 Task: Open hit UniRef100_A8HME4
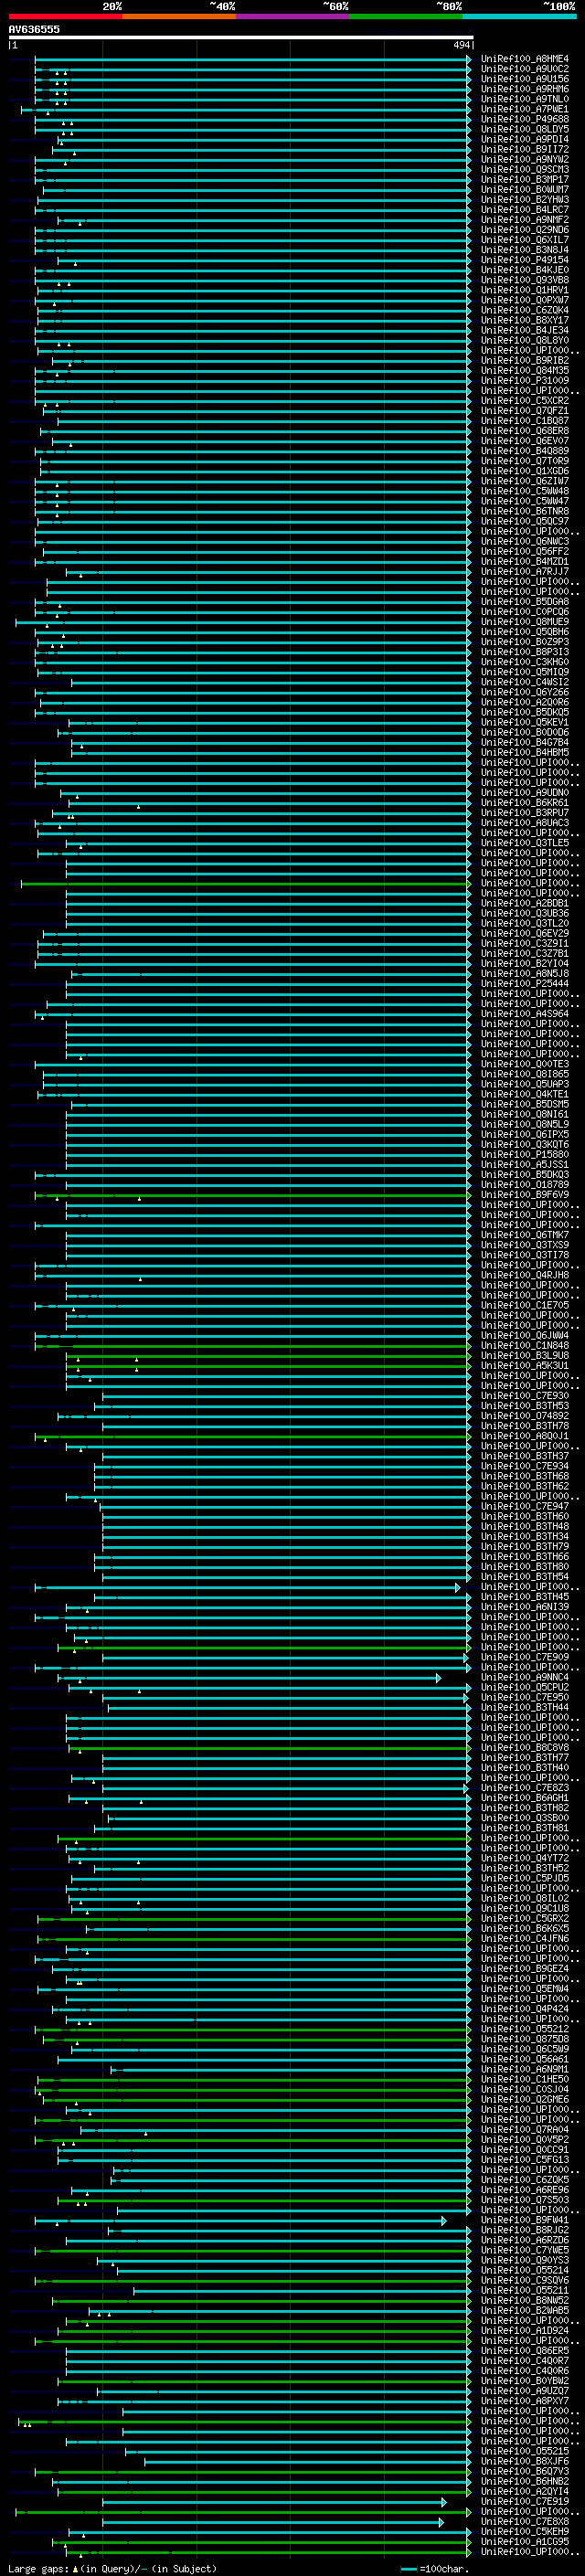pos(525,59)
